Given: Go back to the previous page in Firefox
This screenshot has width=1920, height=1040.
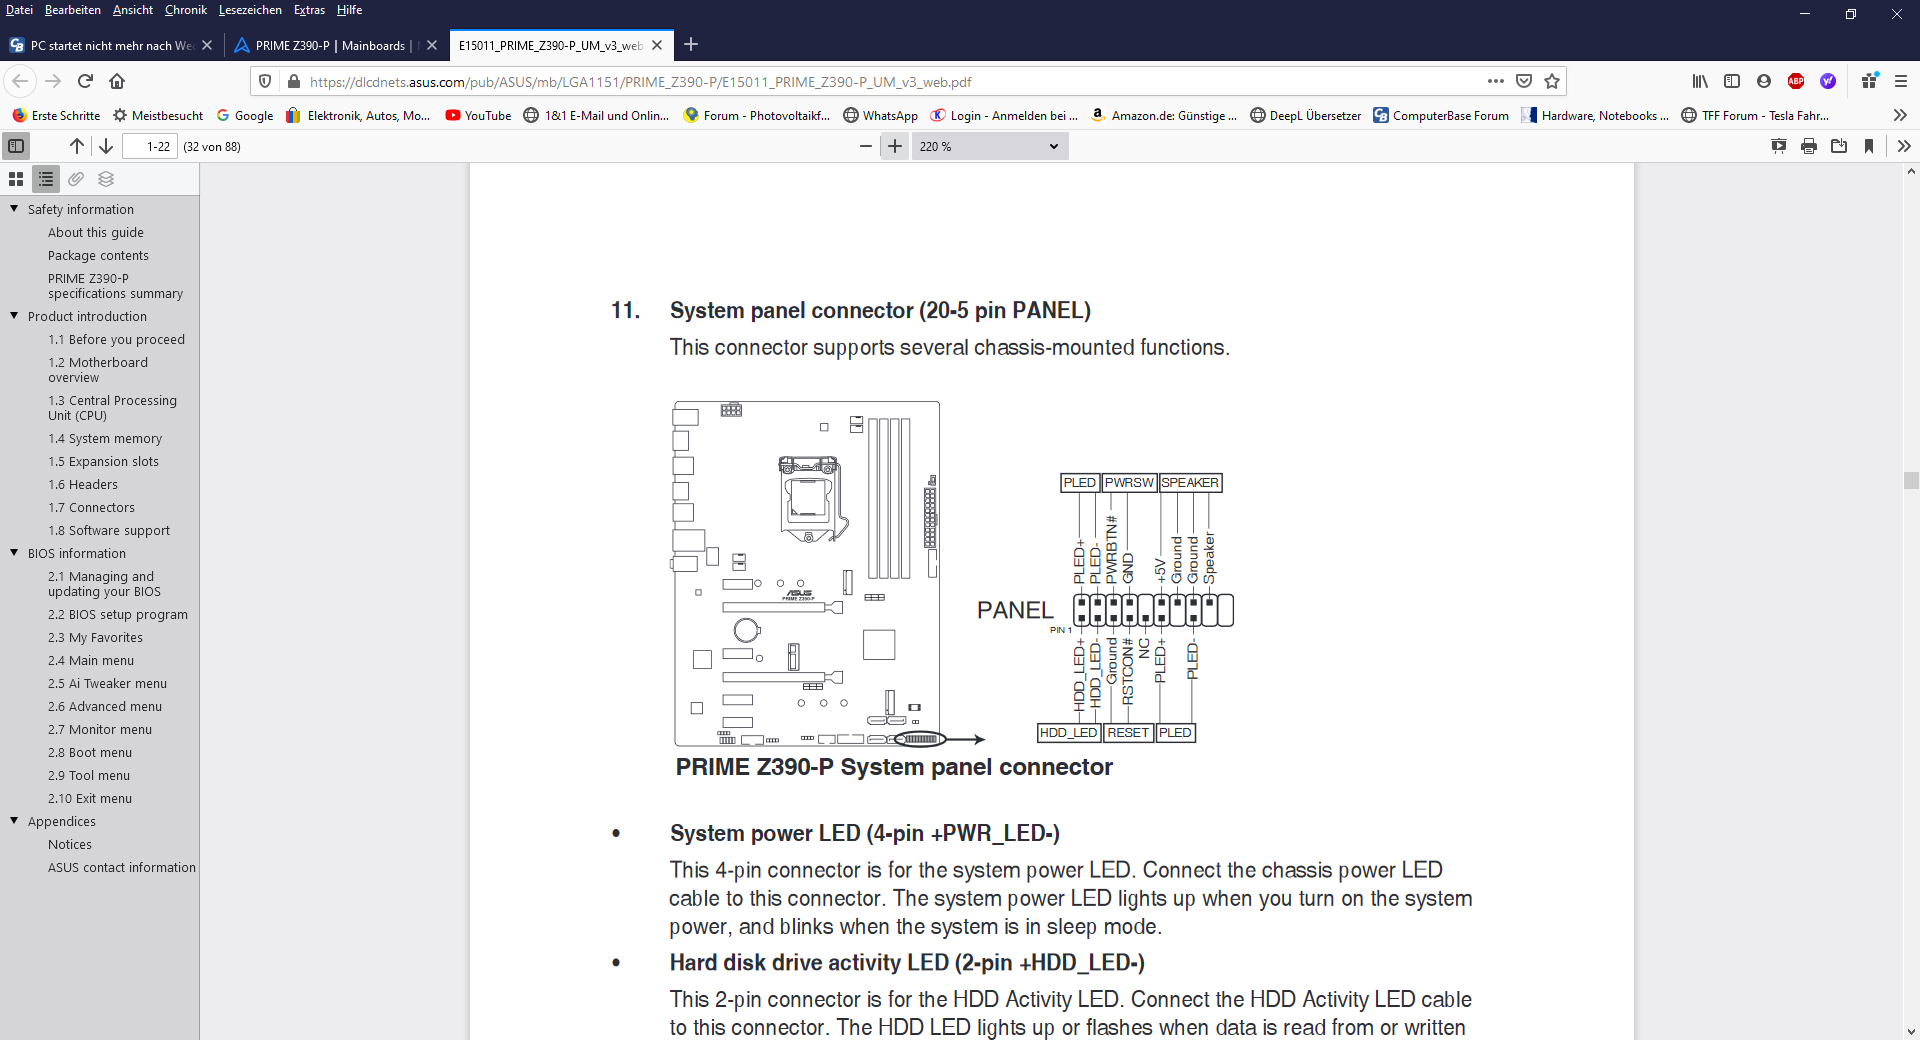Looking at the screenshot, I should [x=21, y=81].
